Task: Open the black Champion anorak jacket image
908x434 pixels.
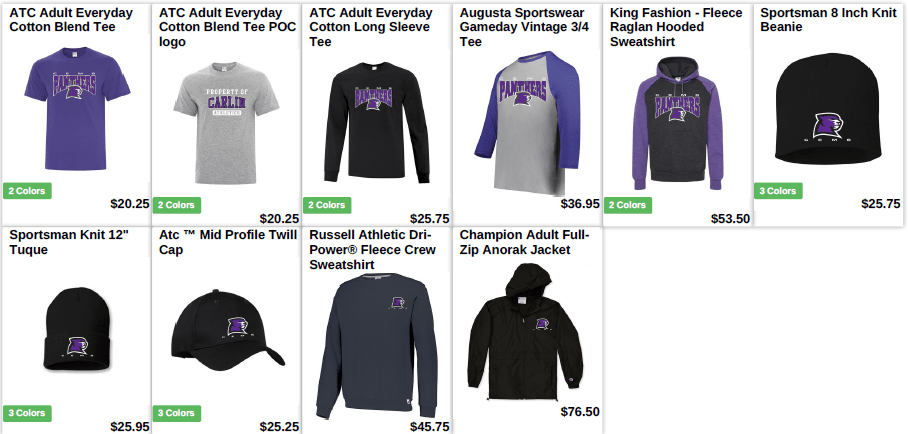Action: click(x=526, y=331)
